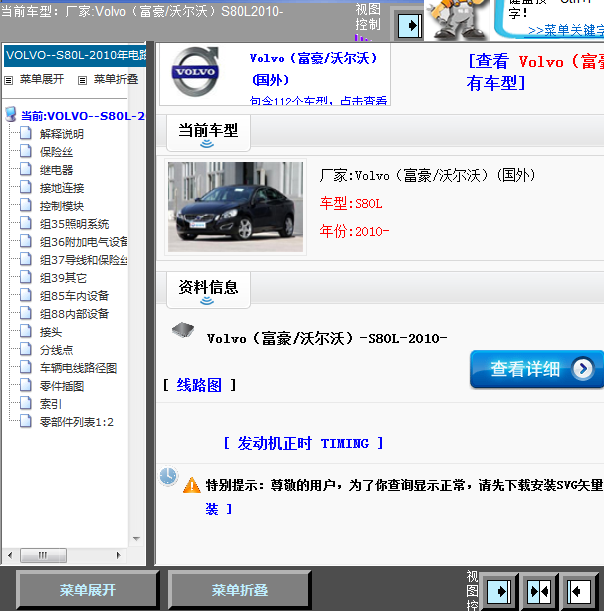Select 组88内部设备 in the tree
Viewport: 604px width, 611px height.
point(74,314)
